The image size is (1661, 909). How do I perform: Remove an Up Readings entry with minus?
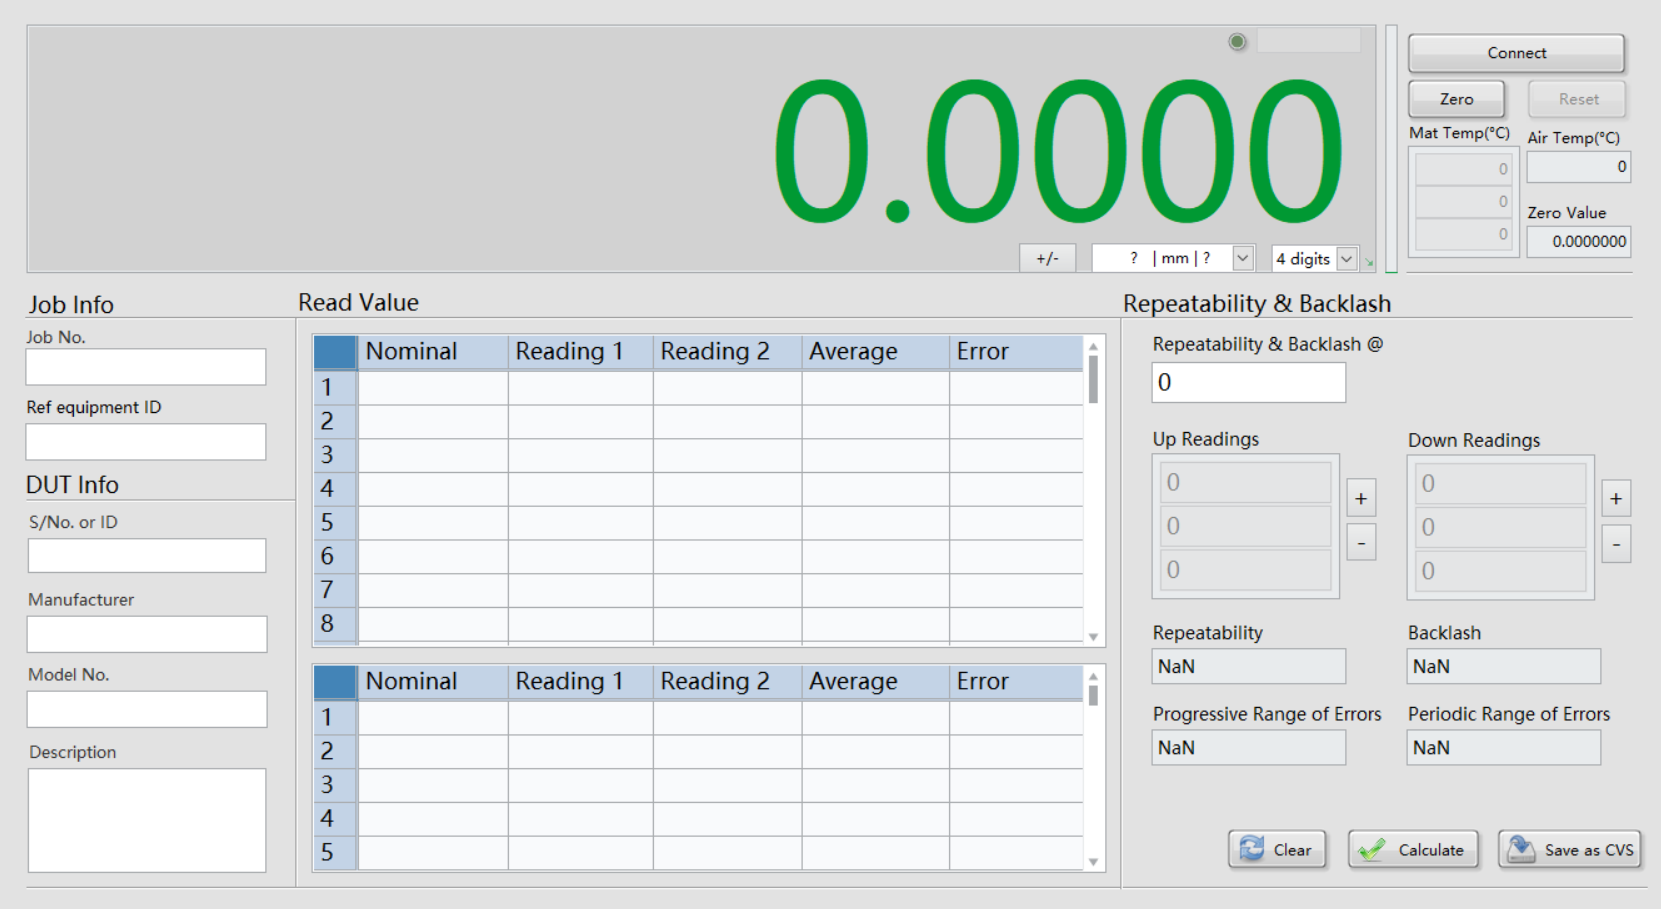click(x=1361, y=542)
